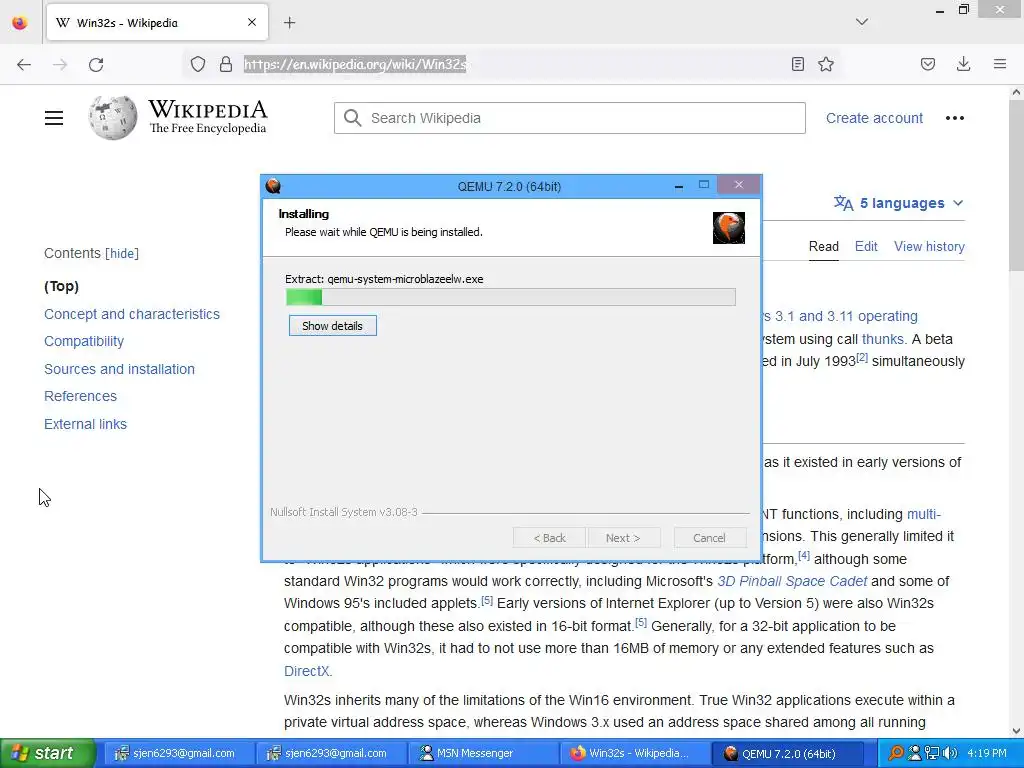
Task: Open Wikipedia main sidebar menu
Action: pyautogui.click(x=54, y=118)
